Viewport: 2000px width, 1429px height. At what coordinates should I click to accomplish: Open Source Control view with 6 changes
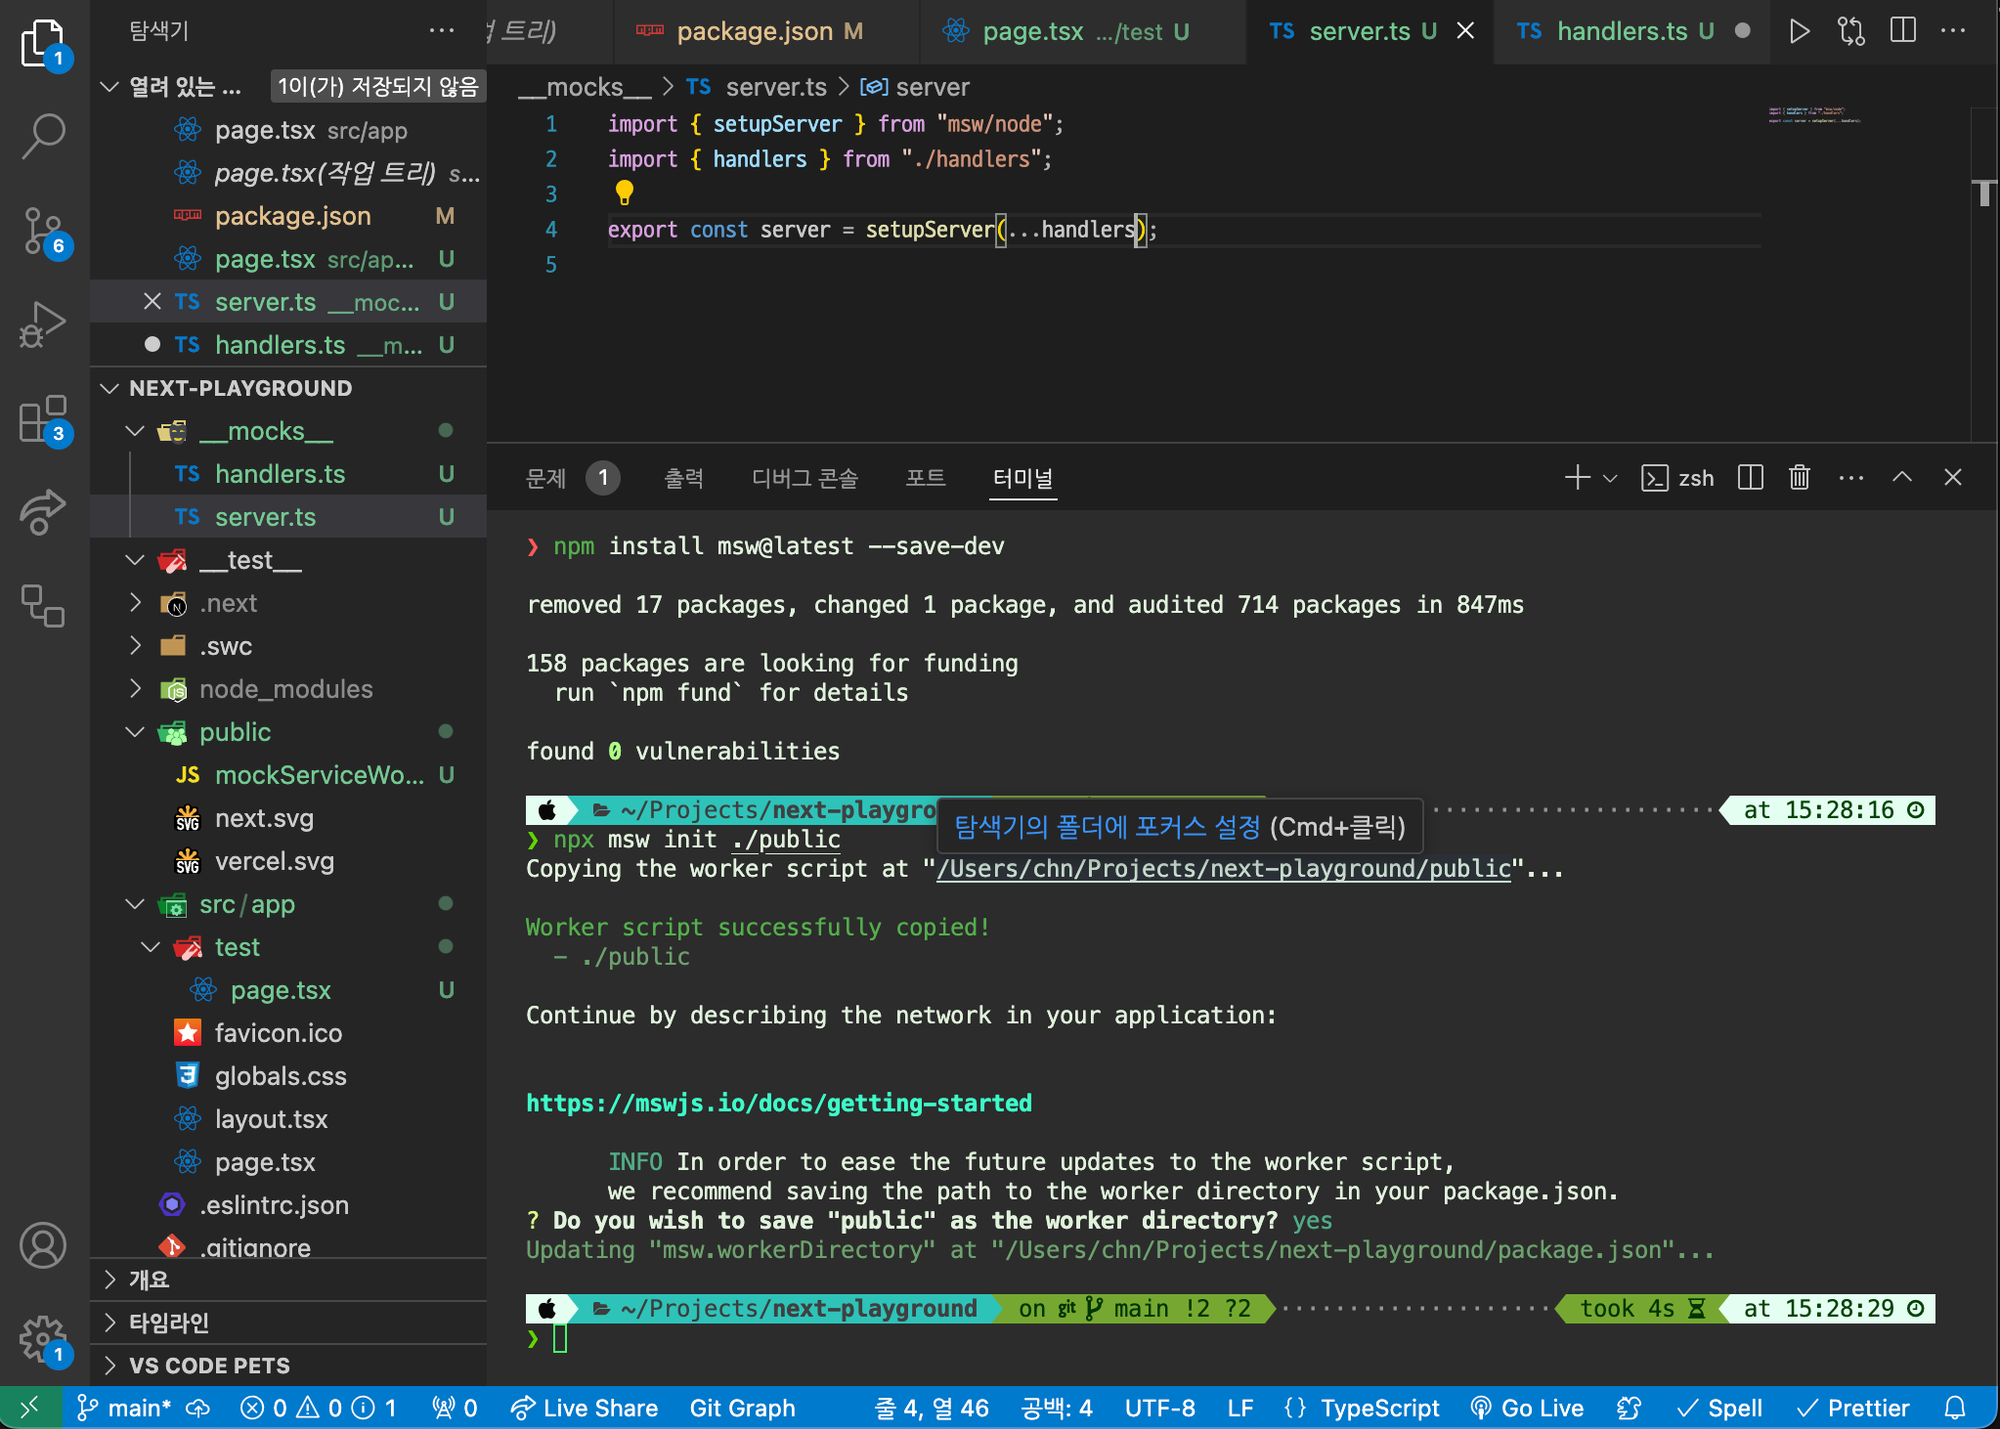[43, 231]
